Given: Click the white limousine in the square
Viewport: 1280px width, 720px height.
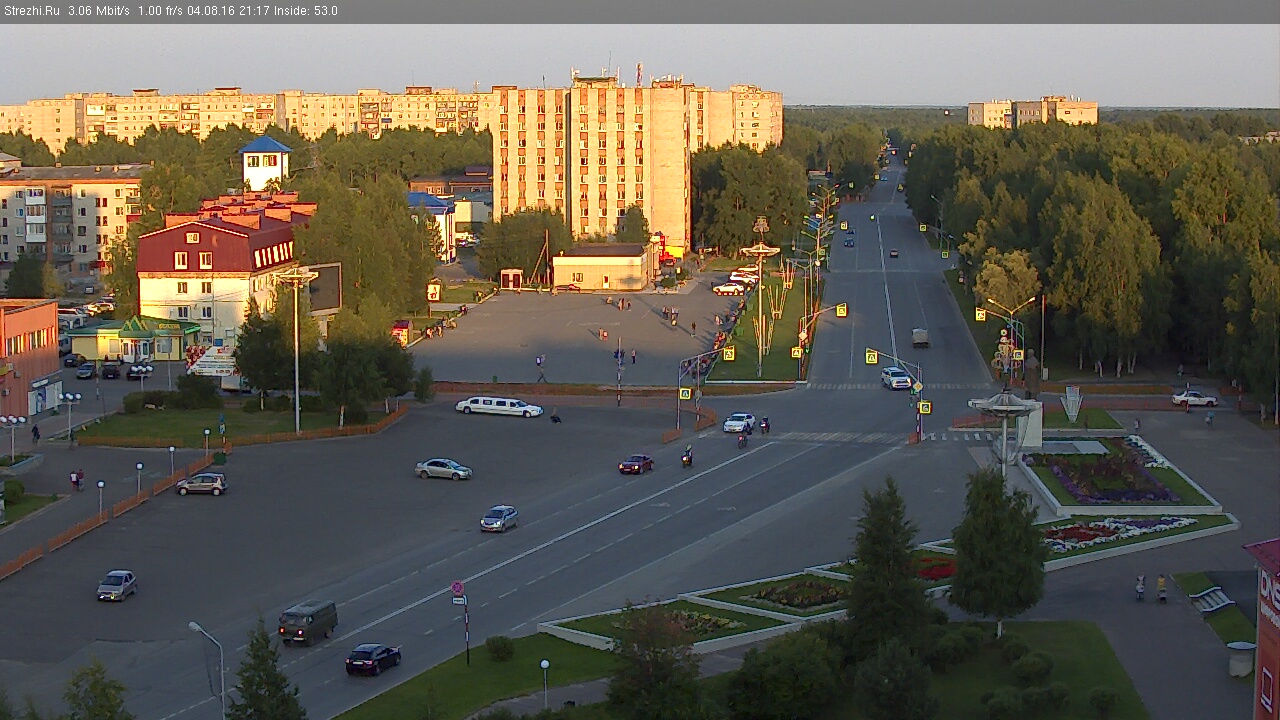Looking at the screenshot, I should click(499, 406).
